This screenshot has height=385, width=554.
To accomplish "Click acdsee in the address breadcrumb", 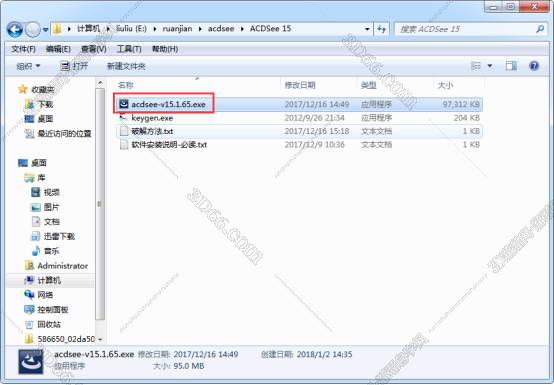I will click(x=221, y=29).
